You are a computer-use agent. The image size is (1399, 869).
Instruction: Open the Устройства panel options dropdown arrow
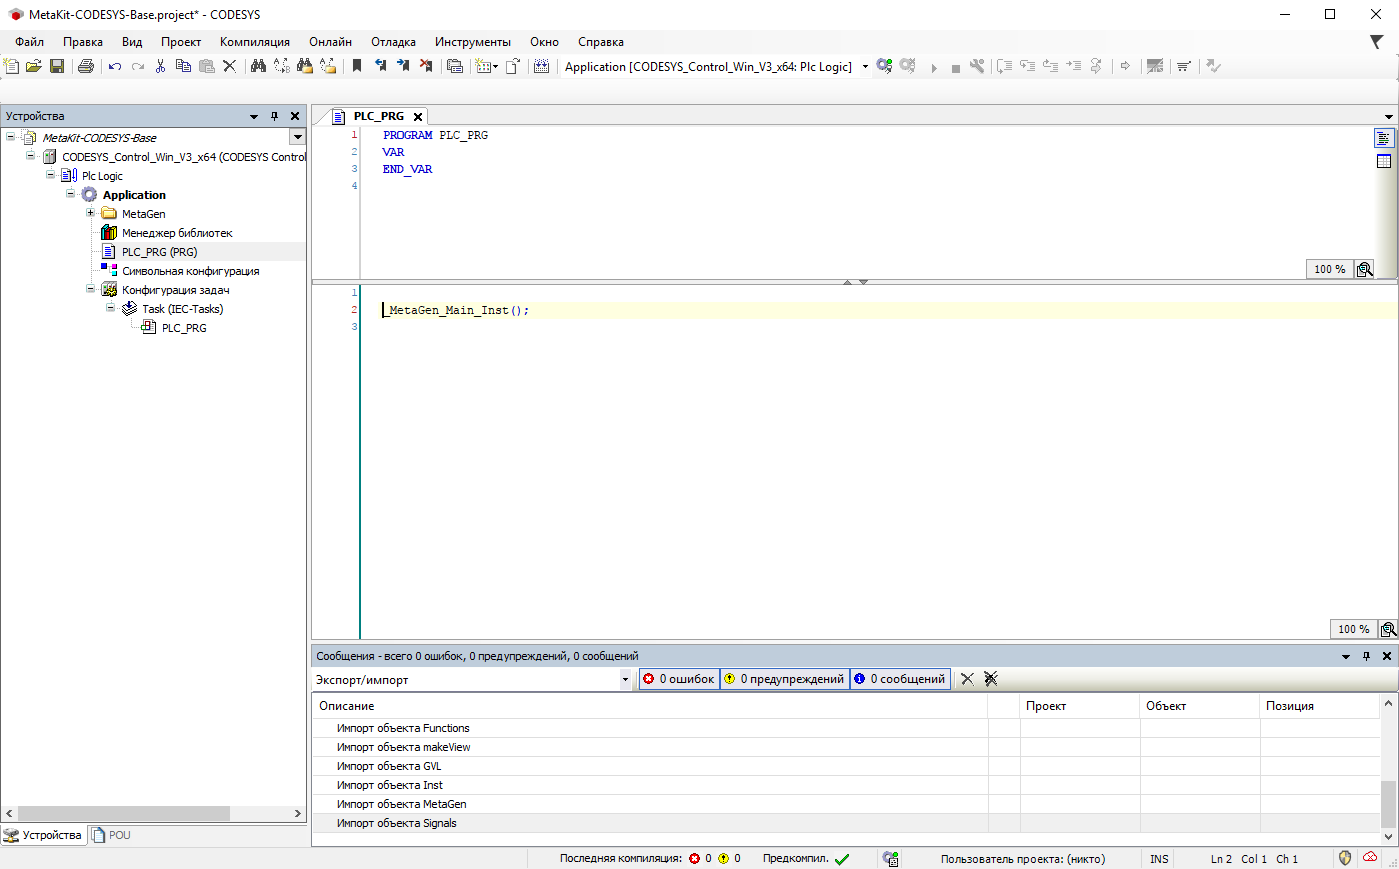point(254,116)
